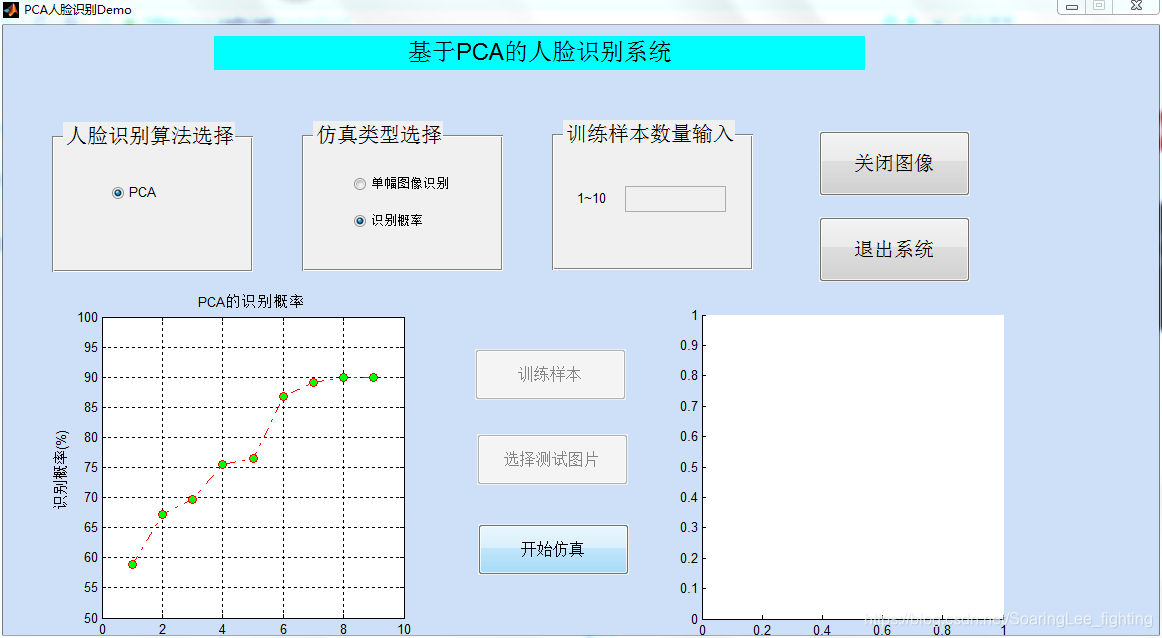Click the data point at x=2 on the plot

point(162,514)
